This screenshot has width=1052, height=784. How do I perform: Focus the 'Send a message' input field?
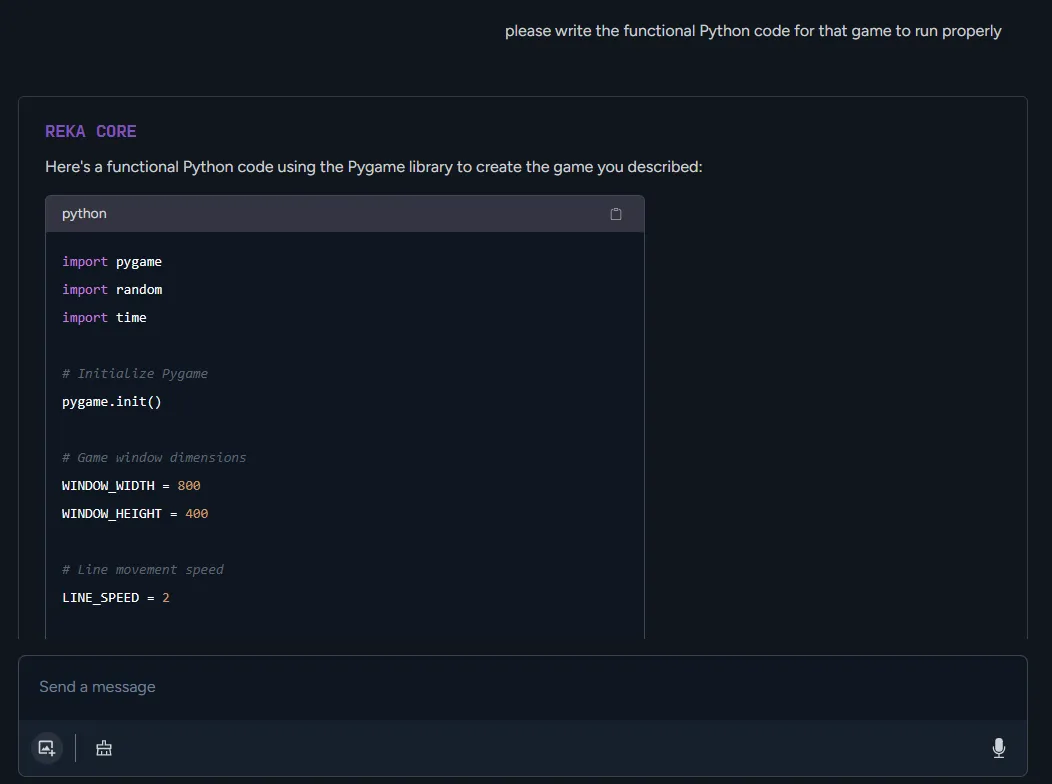click(523, 687)
